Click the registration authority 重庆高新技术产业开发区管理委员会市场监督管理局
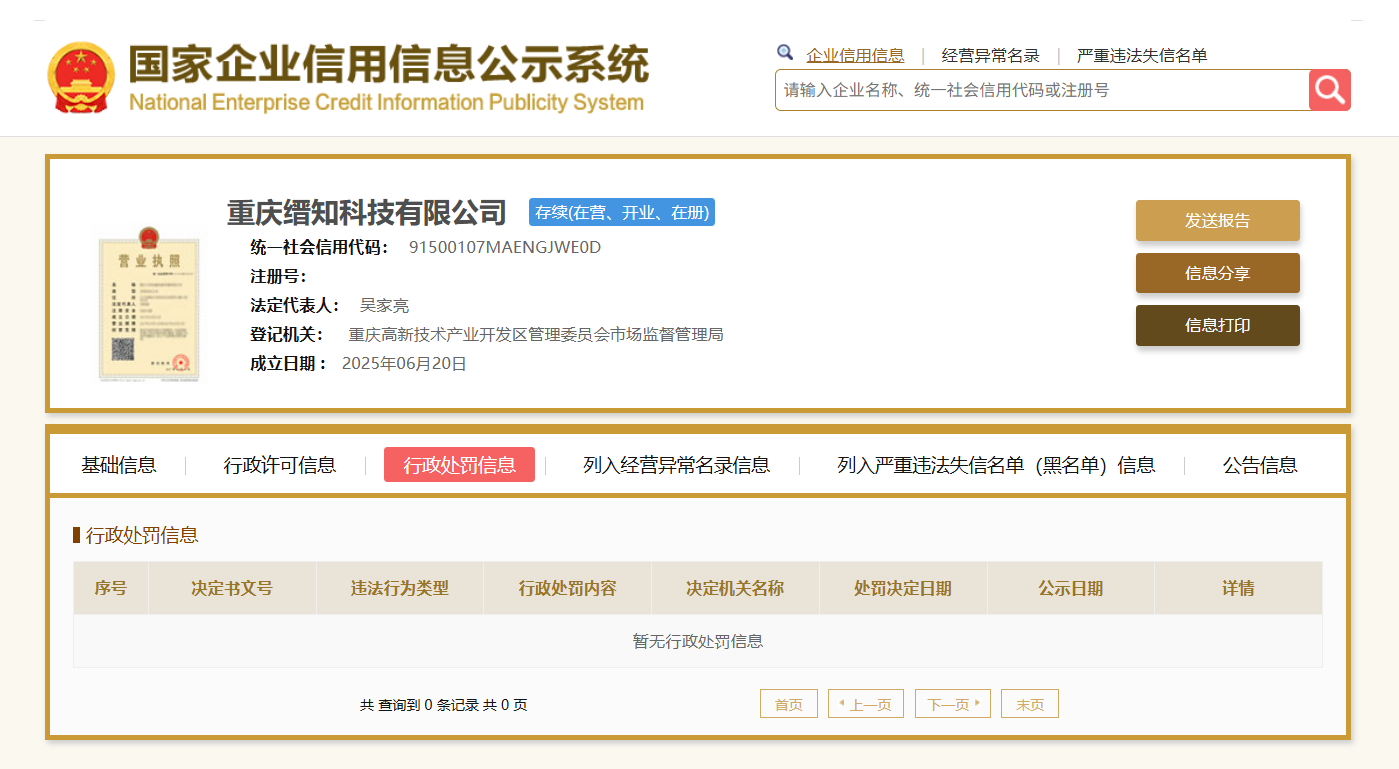Screen dimensions: 1399x769 (x=536, y=334)
